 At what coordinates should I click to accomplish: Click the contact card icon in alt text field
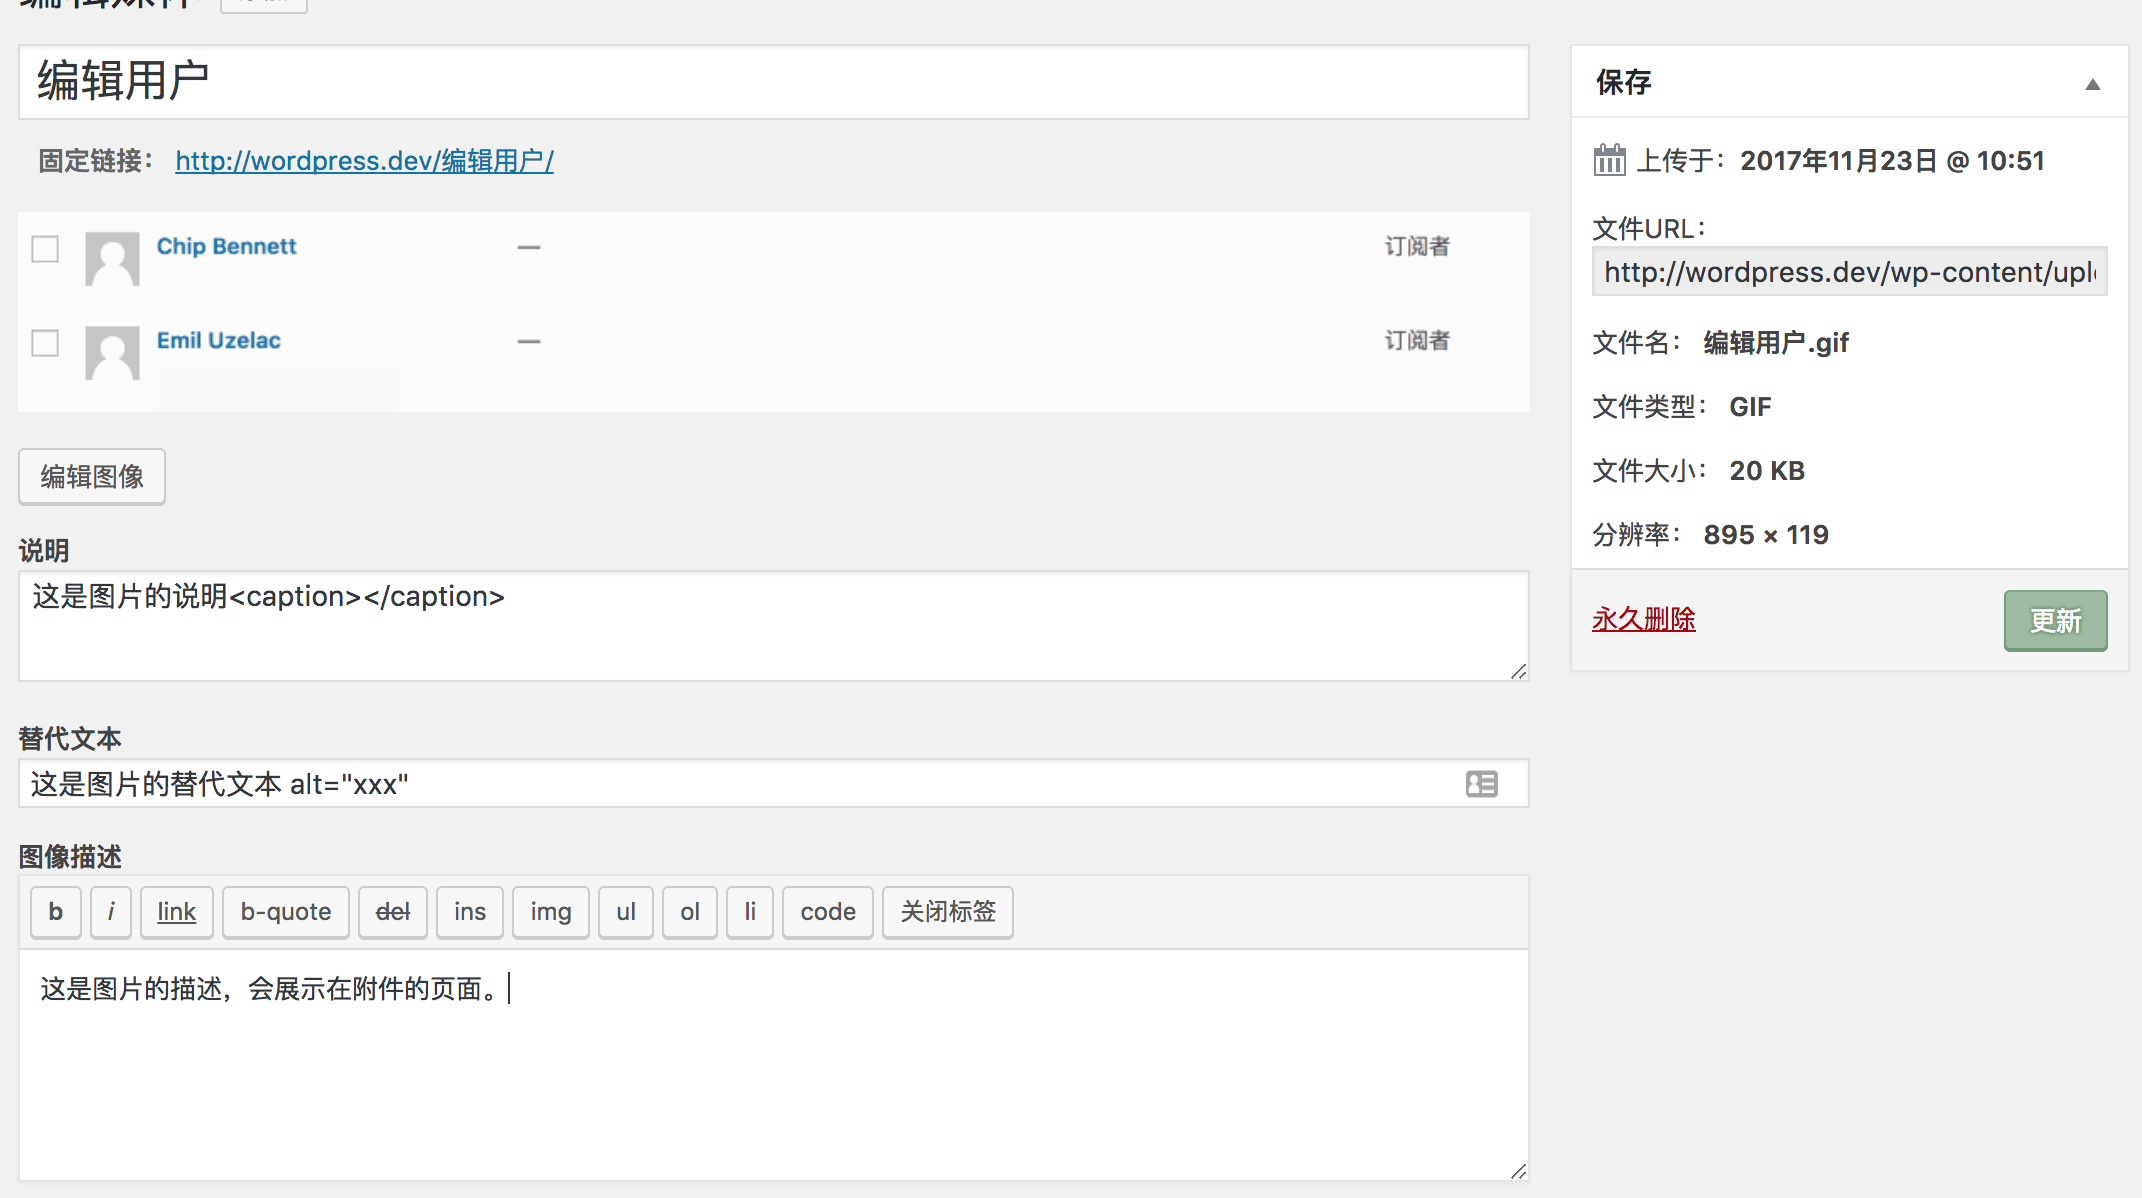coord(1481,784)
